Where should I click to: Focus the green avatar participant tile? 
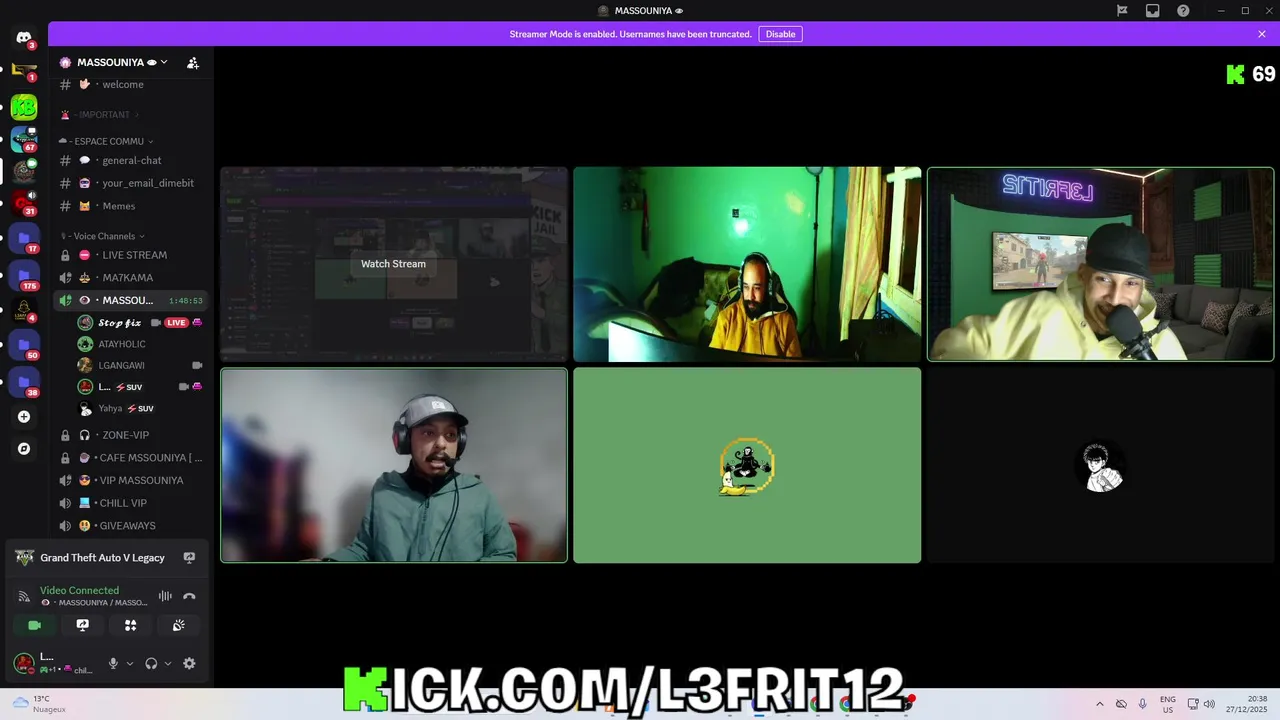tap(747, 465)
